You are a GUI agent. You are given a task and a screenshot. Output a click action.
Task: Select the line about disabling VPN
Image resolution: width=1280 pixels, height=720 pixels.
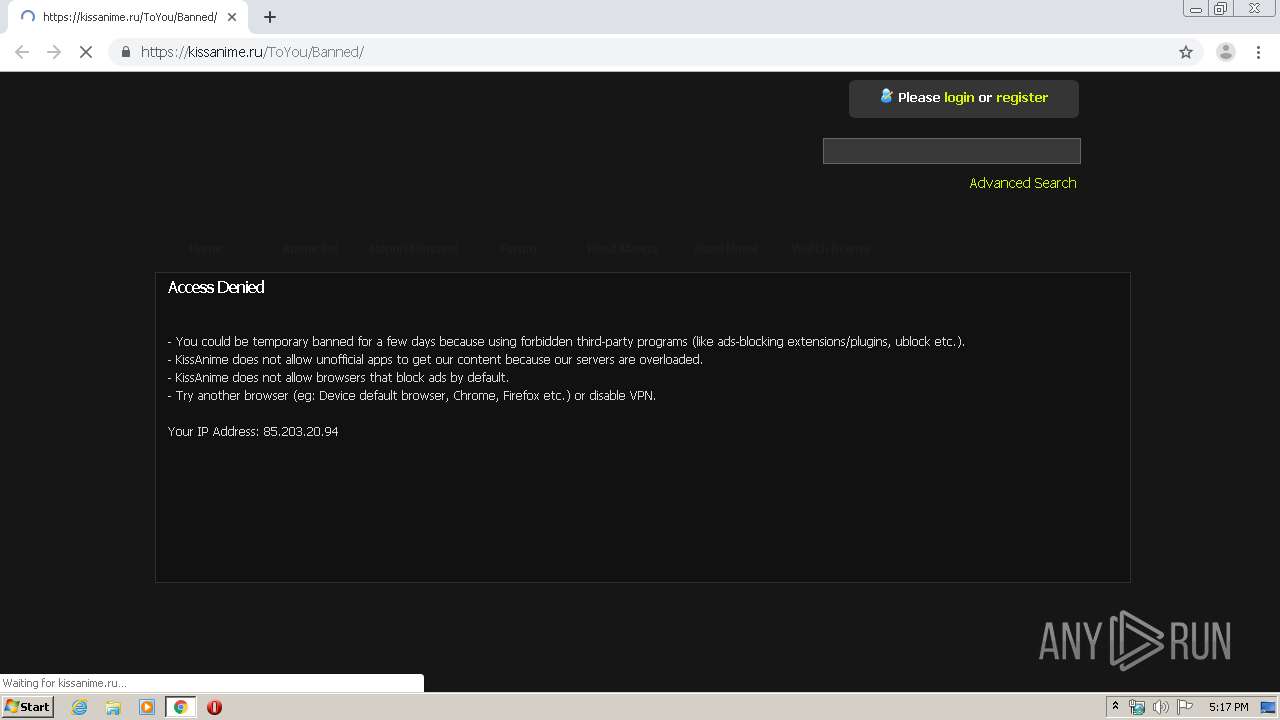tap(412, 395)
